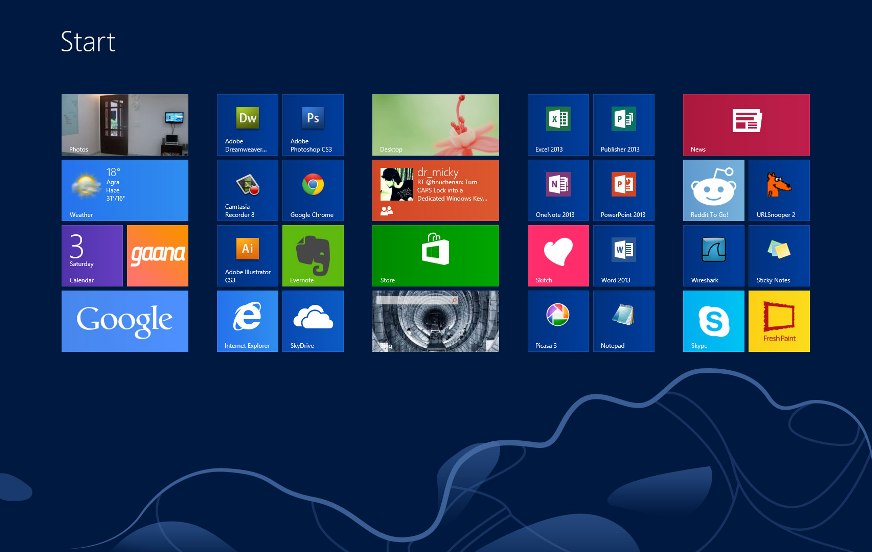The height and width of the screenshot is (552, 872).
Task: Launch URLSnooper 2
Action: 779,191
